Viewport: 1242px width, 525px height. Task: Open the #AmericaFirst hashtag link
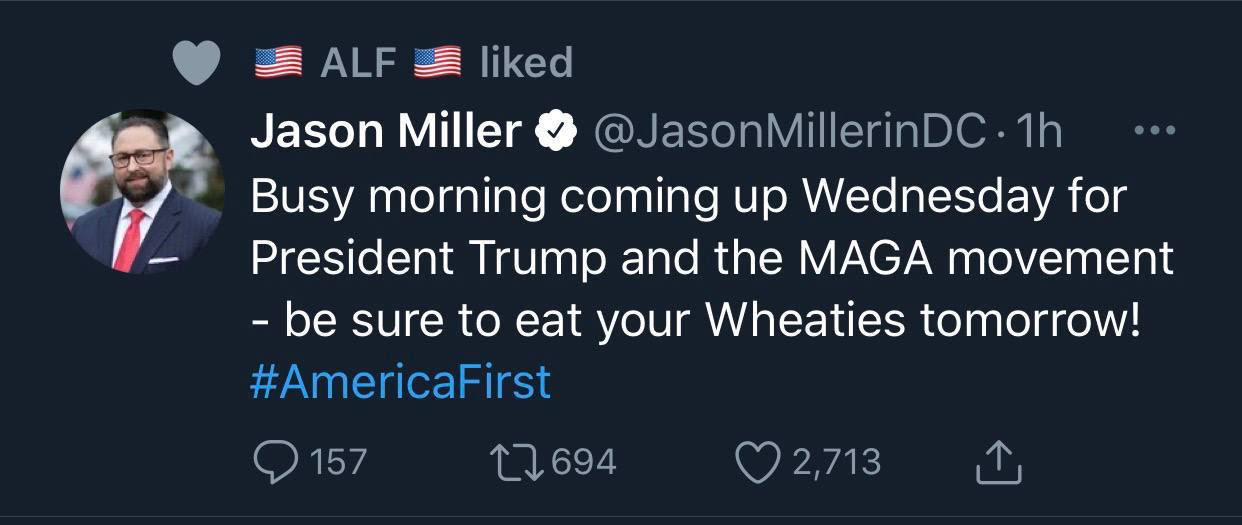[x=400, y=382]
